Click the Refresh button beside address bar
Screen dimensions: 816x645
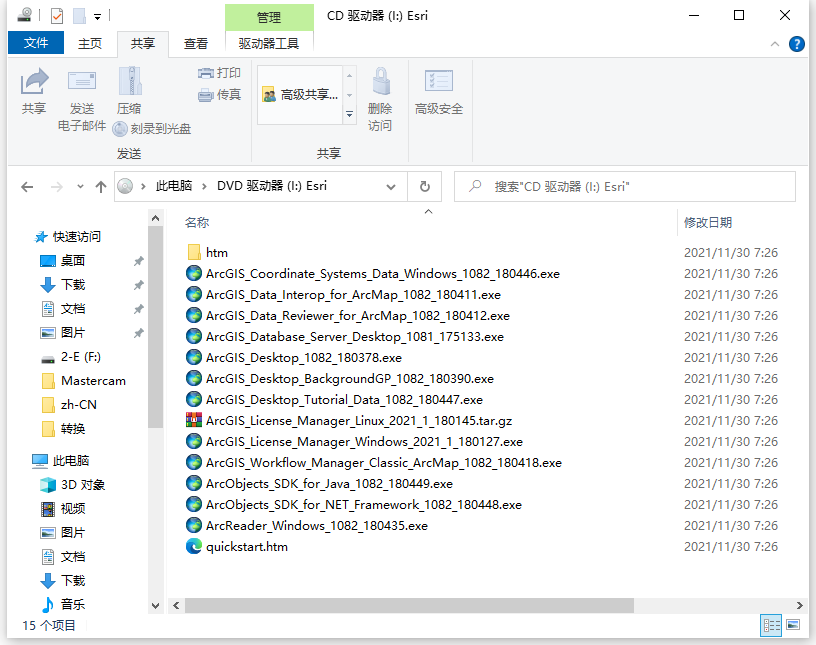click(425, 186)
